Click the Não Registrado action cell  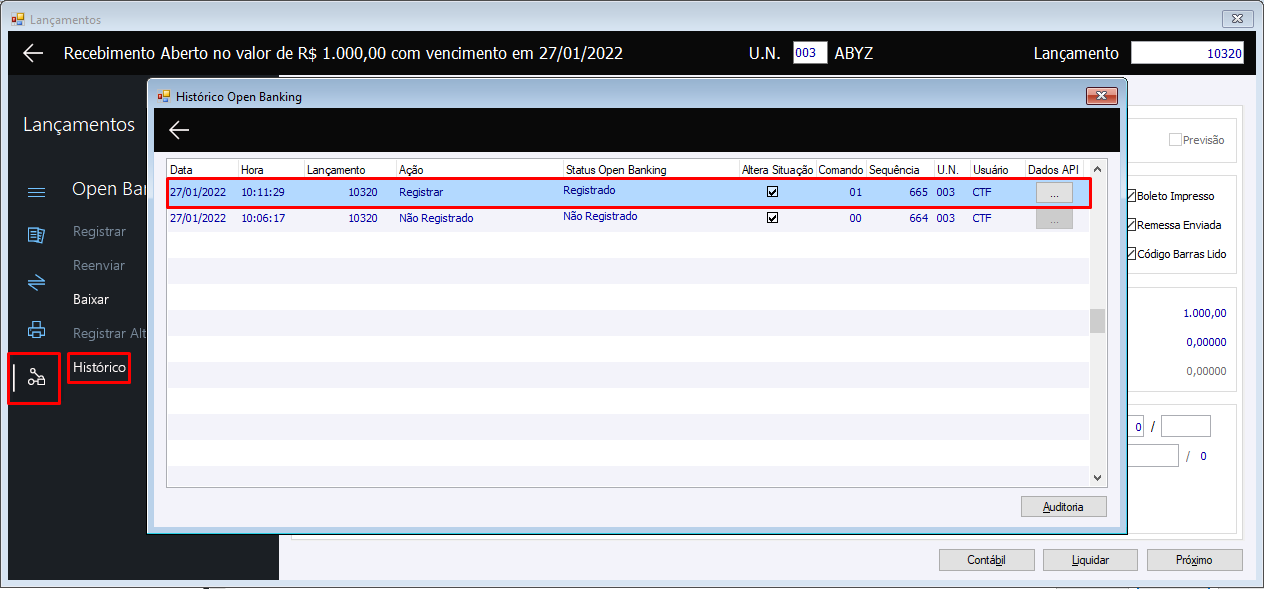tap(436, 217)
